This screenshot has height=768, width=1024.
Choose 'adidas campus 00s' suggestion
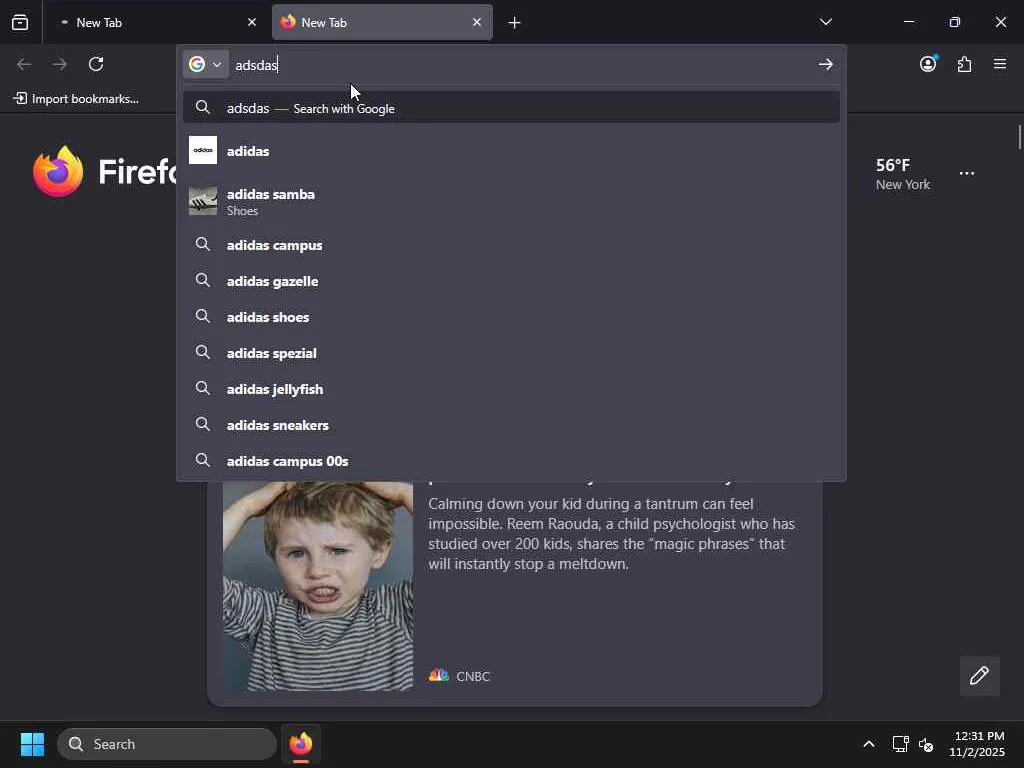click(x=511, y=461)
